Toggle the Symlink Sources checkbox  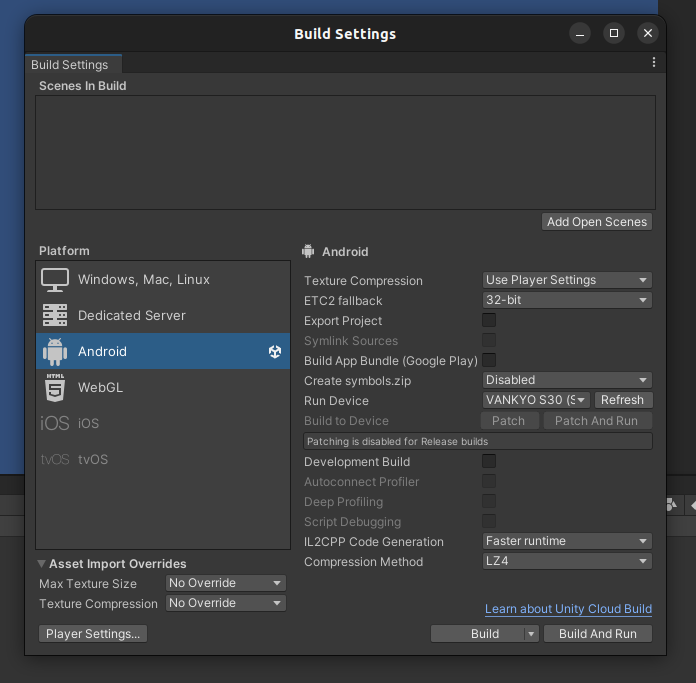coord(489,340)
